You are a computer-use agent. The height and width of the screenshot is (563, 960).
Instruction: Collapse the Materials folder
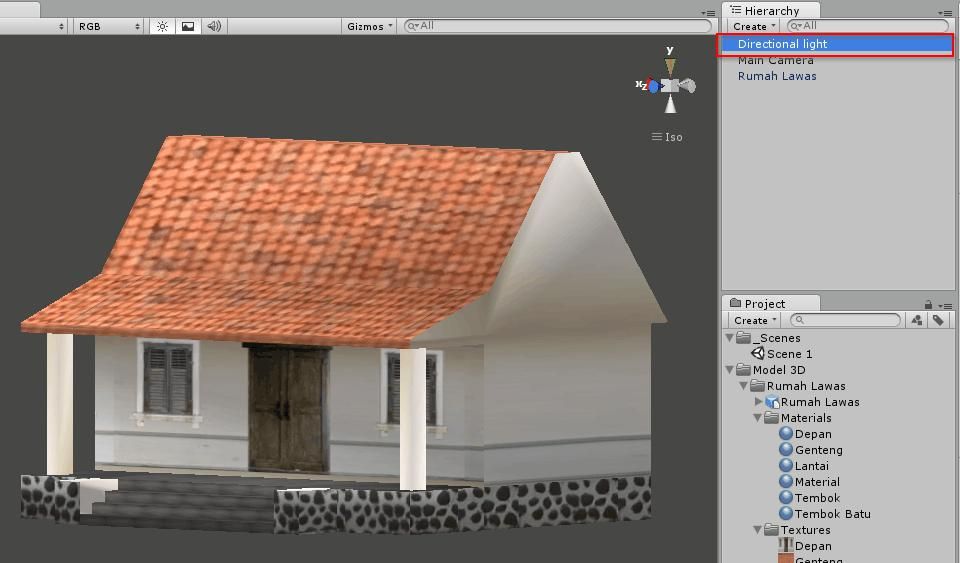click(x=759, y=418)
